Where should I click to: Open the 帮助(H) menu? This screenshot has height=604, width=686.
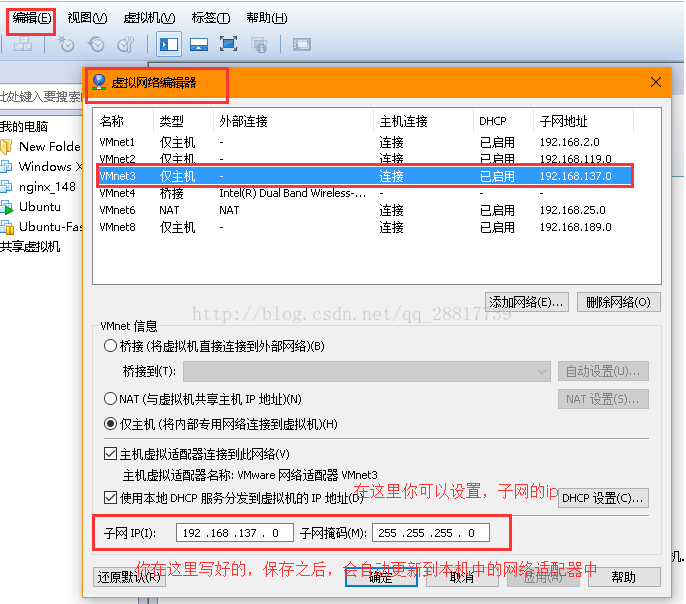pos(266,18)
